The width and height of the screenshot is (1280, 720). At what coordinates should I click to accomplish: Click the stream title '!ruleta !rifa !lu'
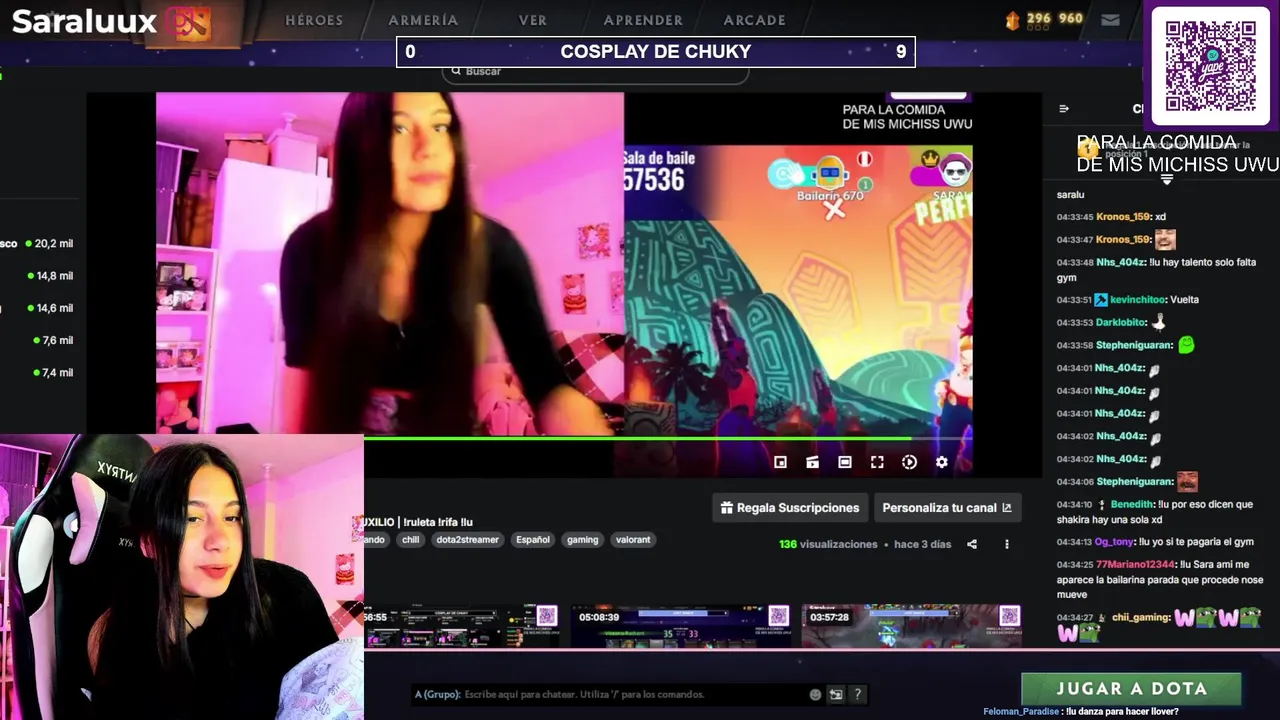(437, 522)
